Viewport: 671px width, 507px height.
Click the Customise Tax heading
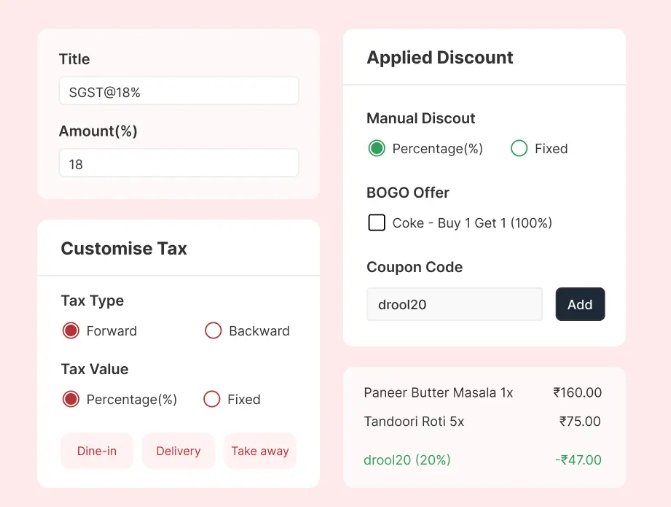click(x=124, y=249)
